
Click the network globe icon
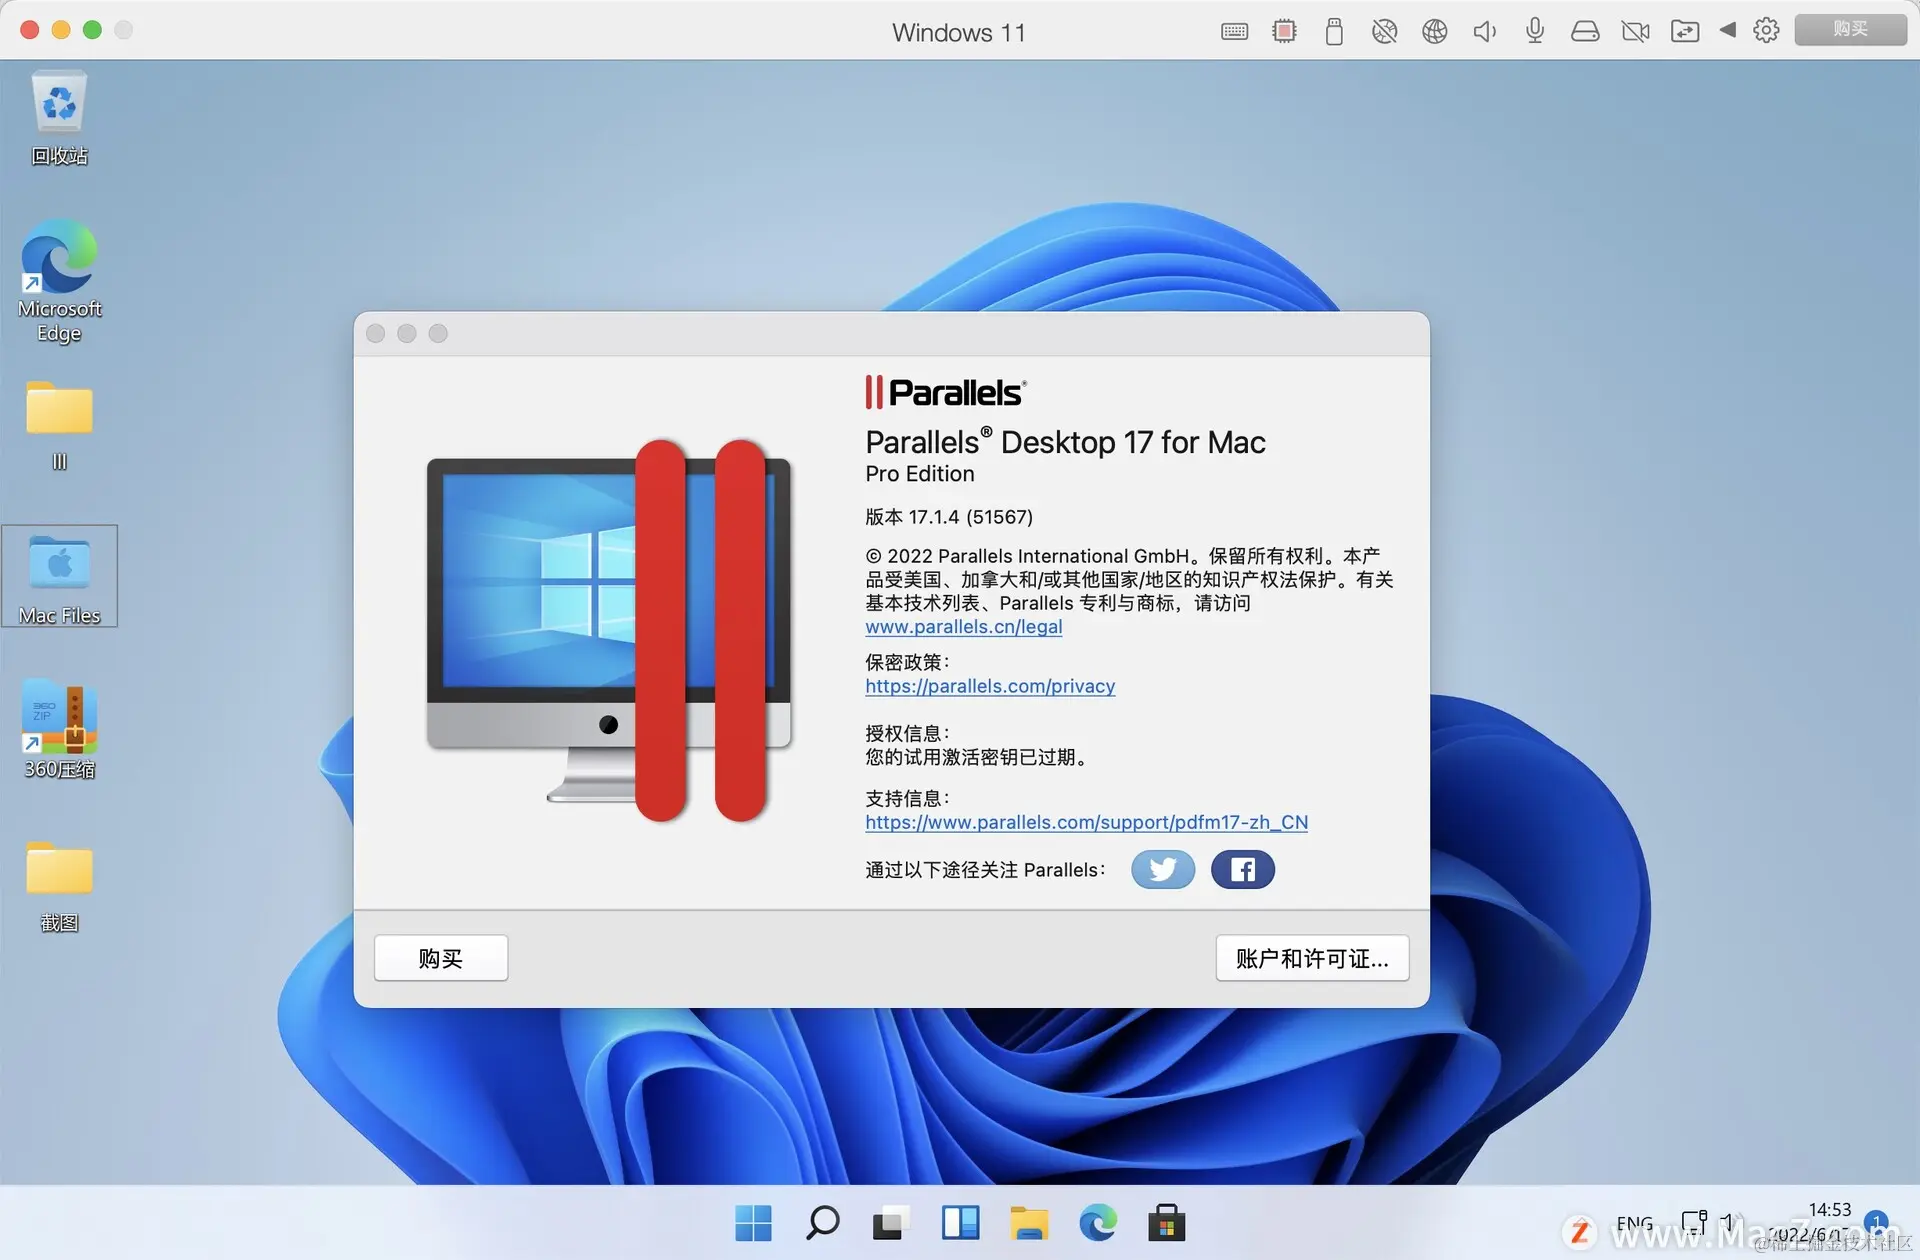tap(1435, 31)
